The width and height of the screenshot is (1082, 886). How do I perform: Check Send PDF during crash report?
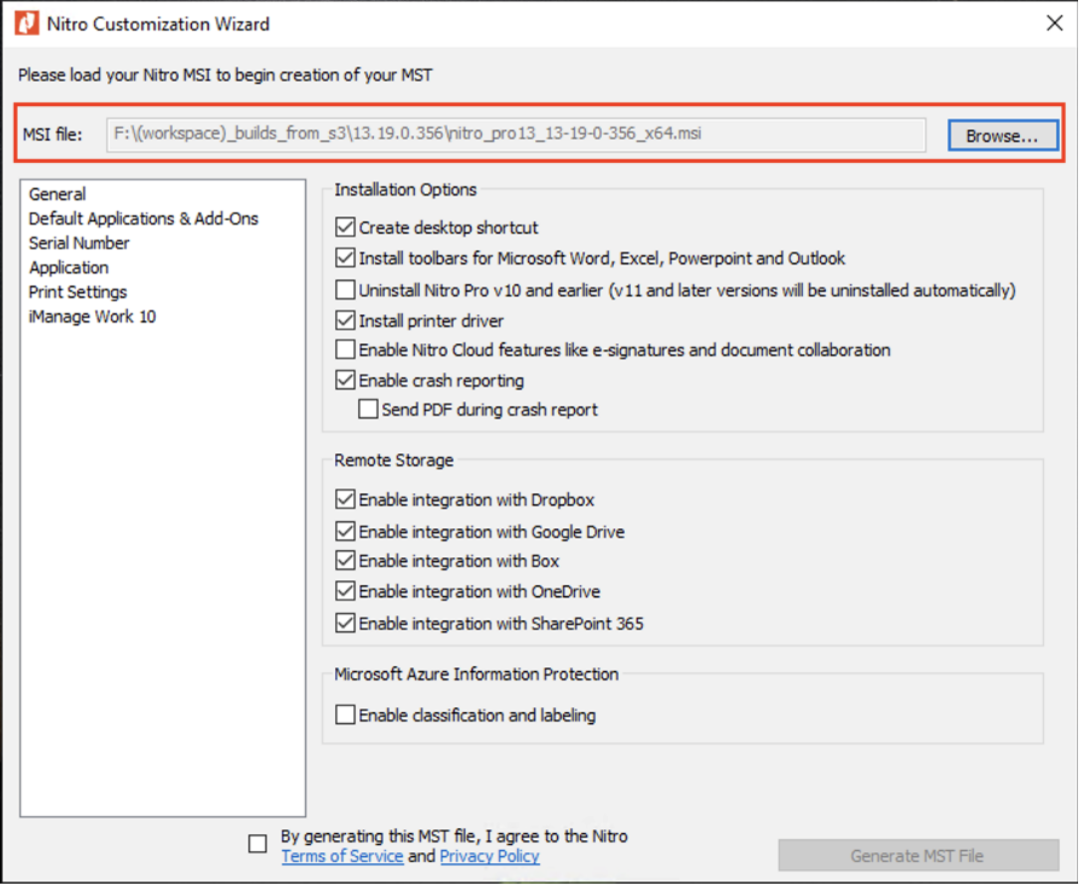368,409
